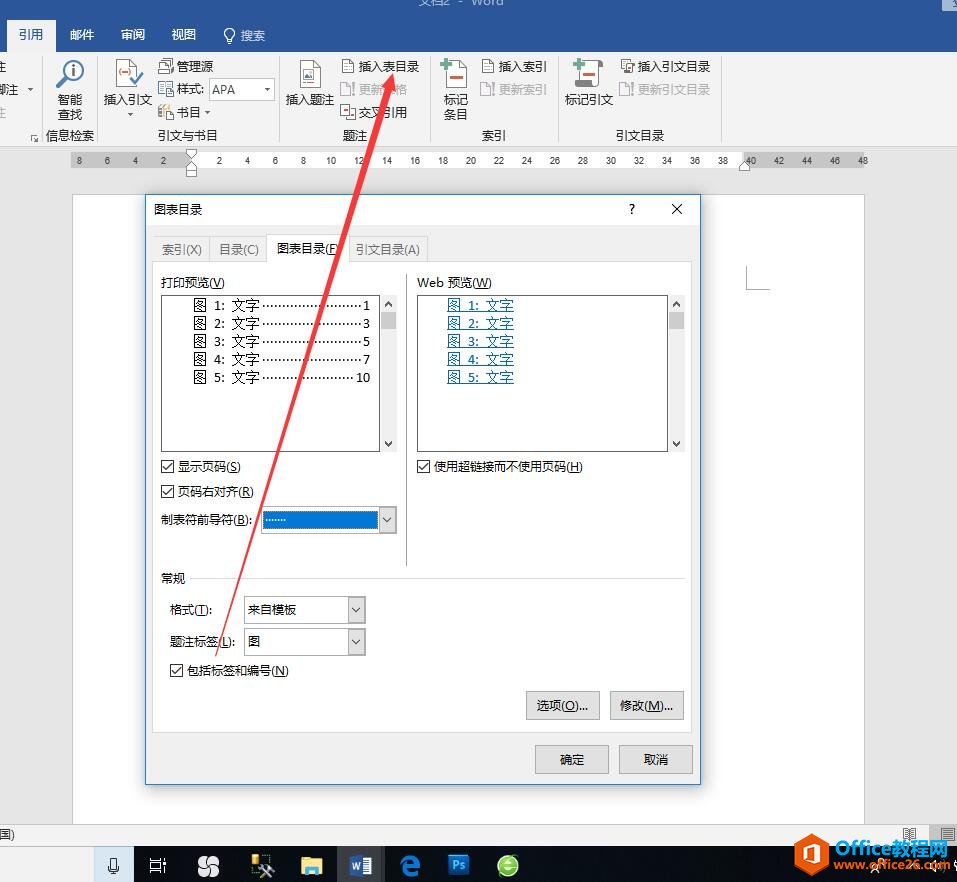The width and height of the screenshot is (957, 882).
Task: Open Manage Sources (管理源)
Action: pos(186,66)
